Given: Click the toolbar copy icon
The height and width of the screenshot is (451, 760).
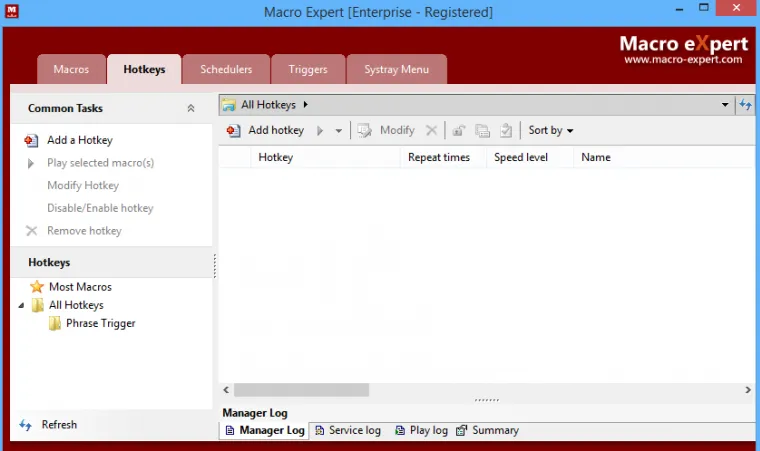Looking at the screenshot, I should pyautogui.click(x=482, y=130).
